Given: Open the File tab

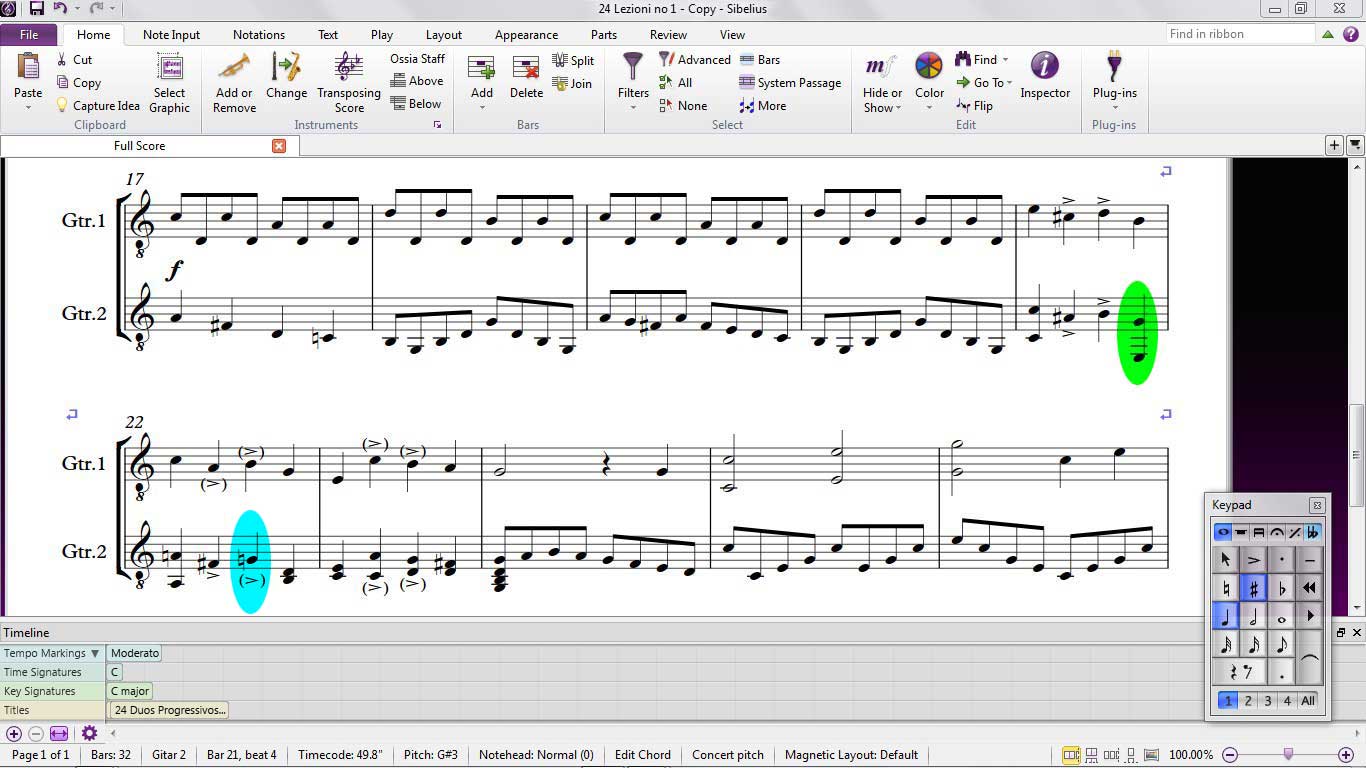Looking at the screenshot, I should tap(29, 34).
